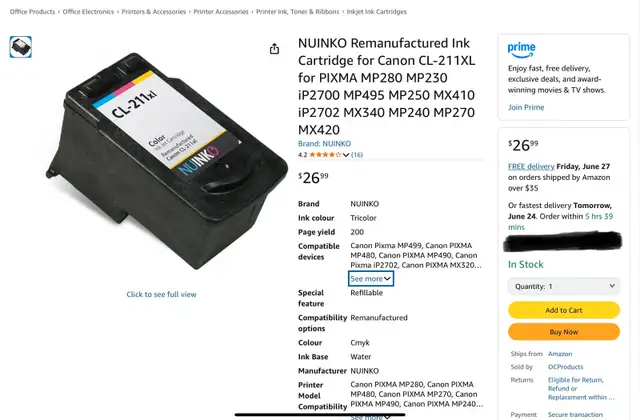The height and width of the screenshot is (420, 640).
Task: Click the Add to Cart button
Action: point(564,310)
